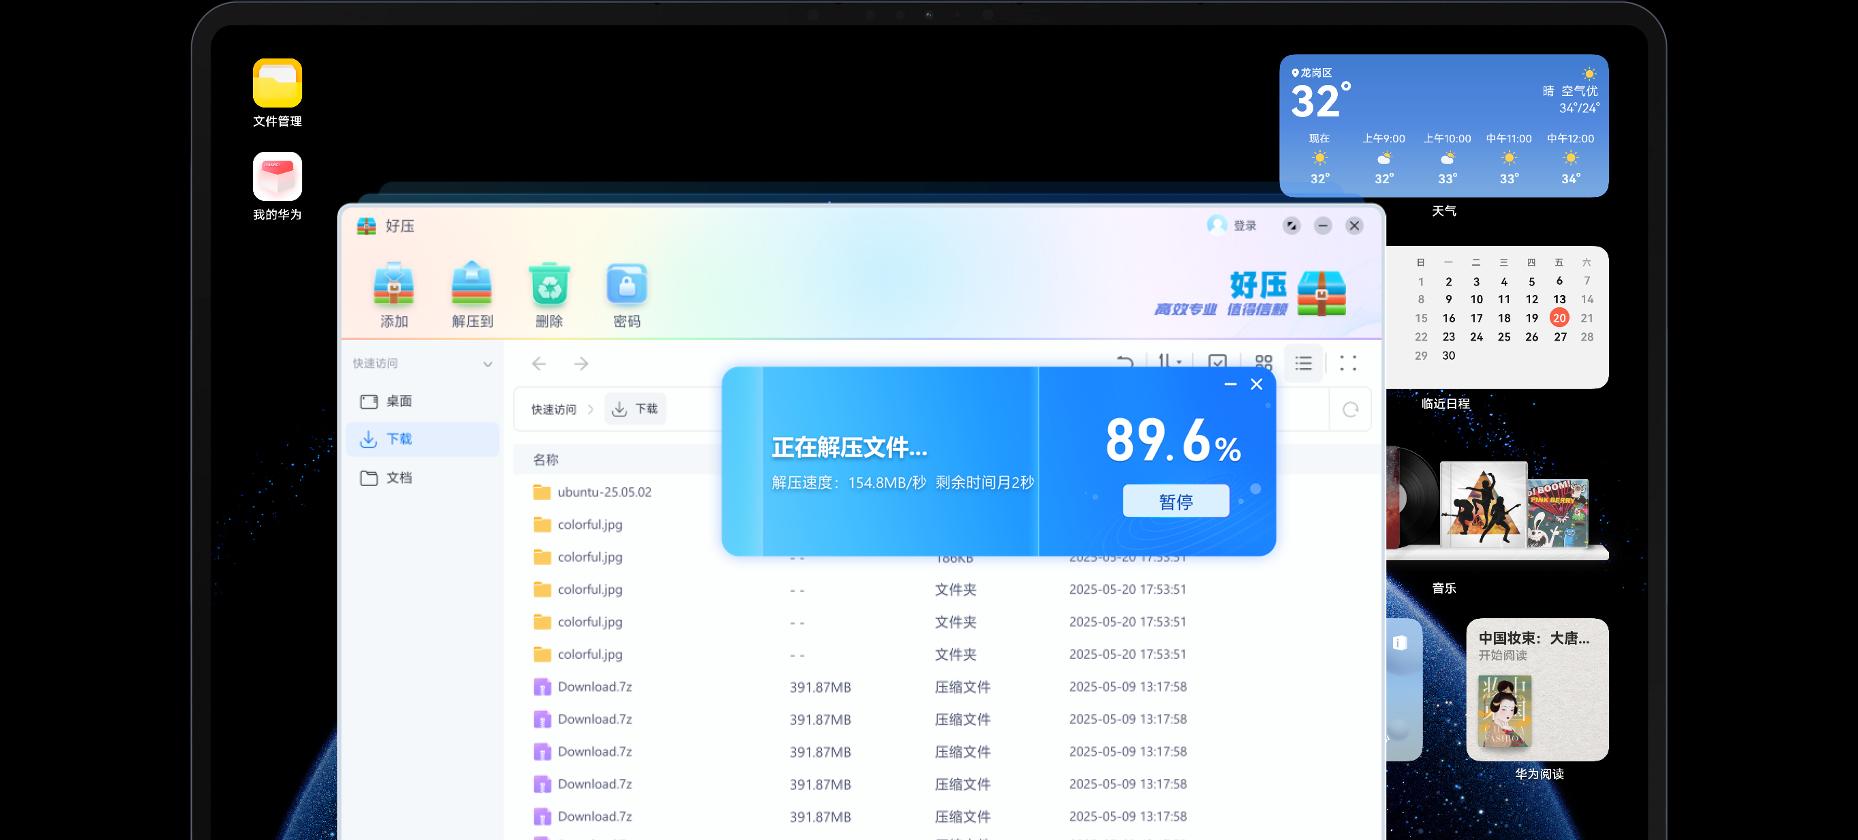Click the 名称 column header

coord(546,460)
